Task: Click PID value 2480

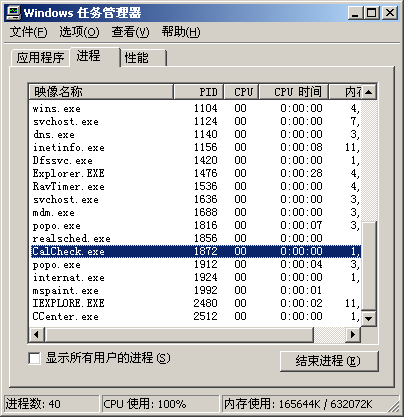Action: 205,303
